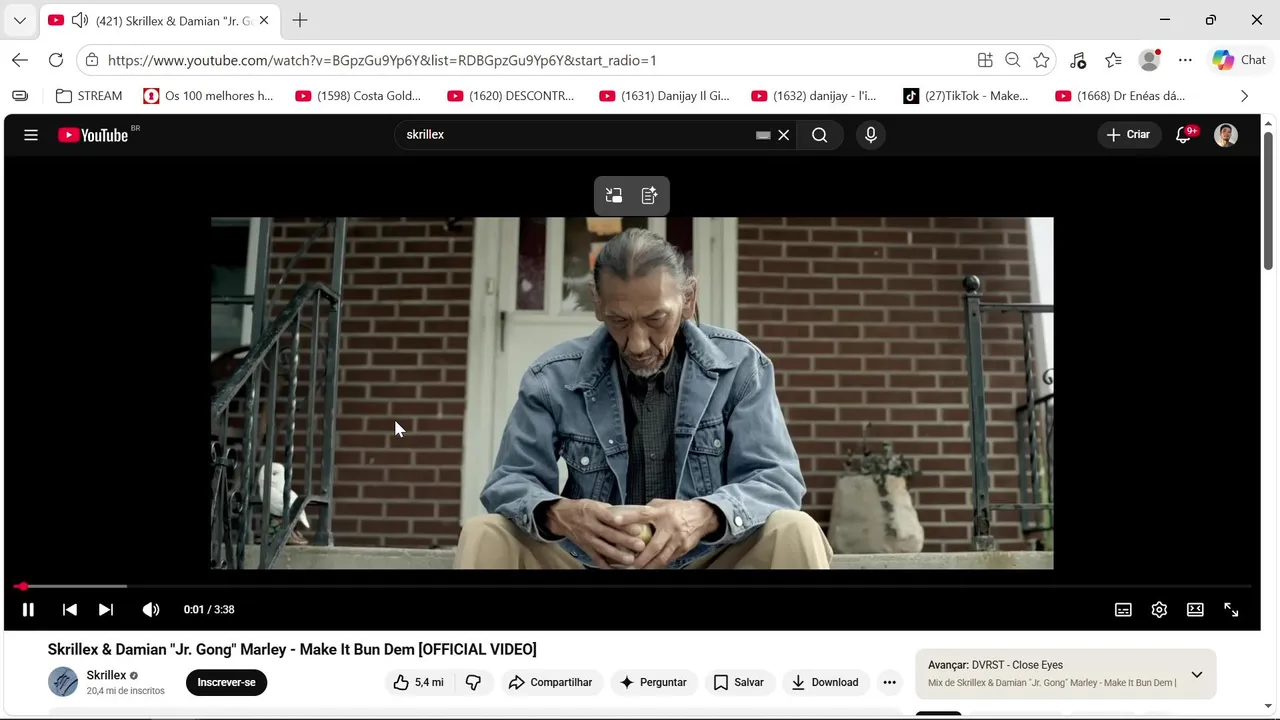Pause the video playback
Image resolution: width=1280 pixels, height=720 pixels.
28,609
